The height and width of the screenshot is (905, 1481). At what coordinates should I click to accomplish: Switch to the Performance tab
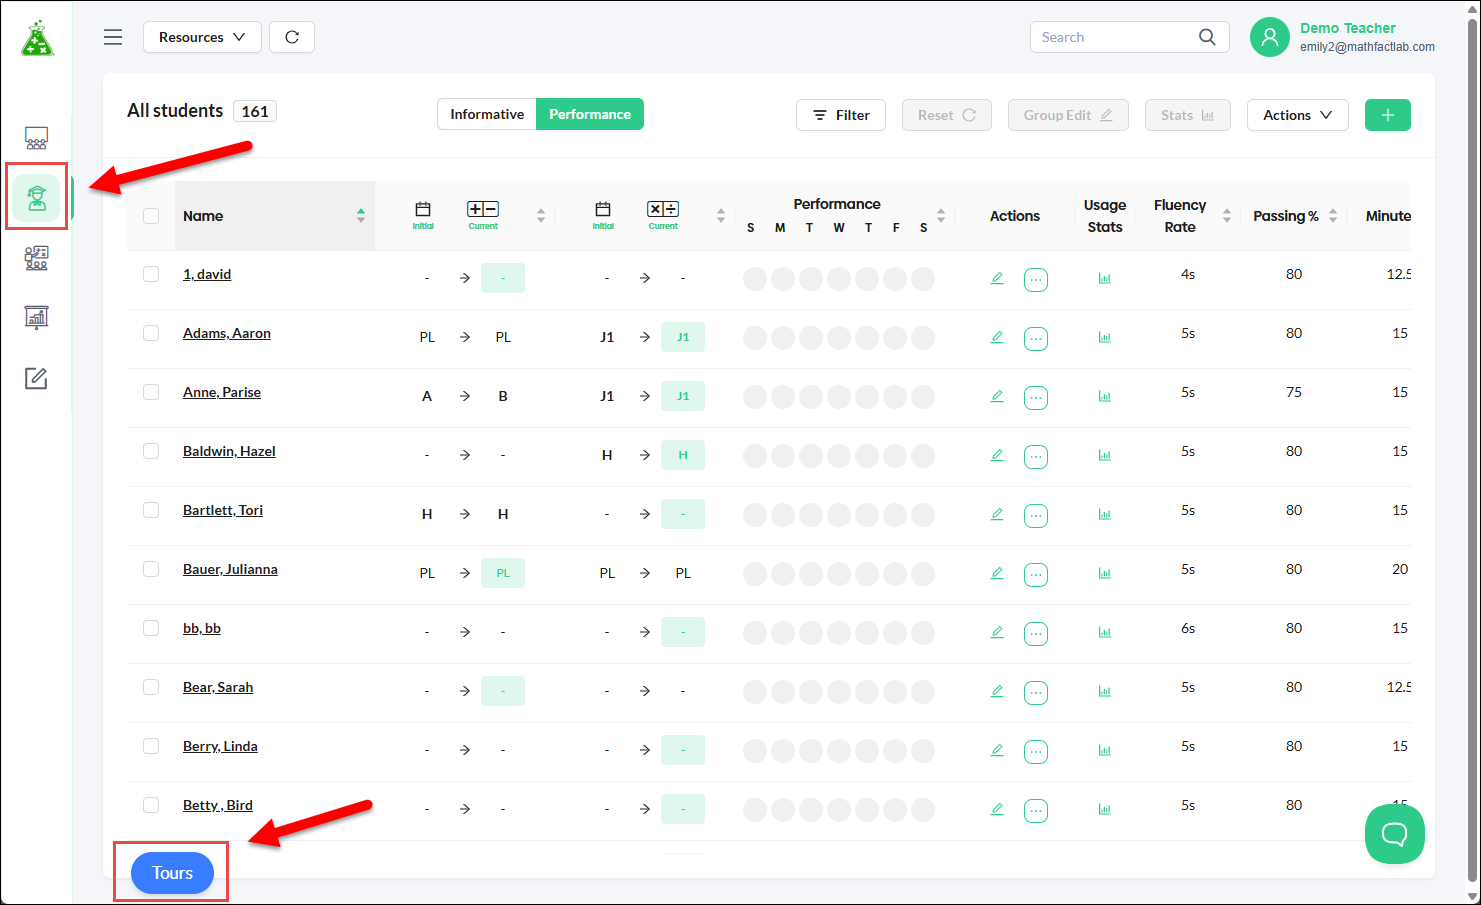(590, 114)
